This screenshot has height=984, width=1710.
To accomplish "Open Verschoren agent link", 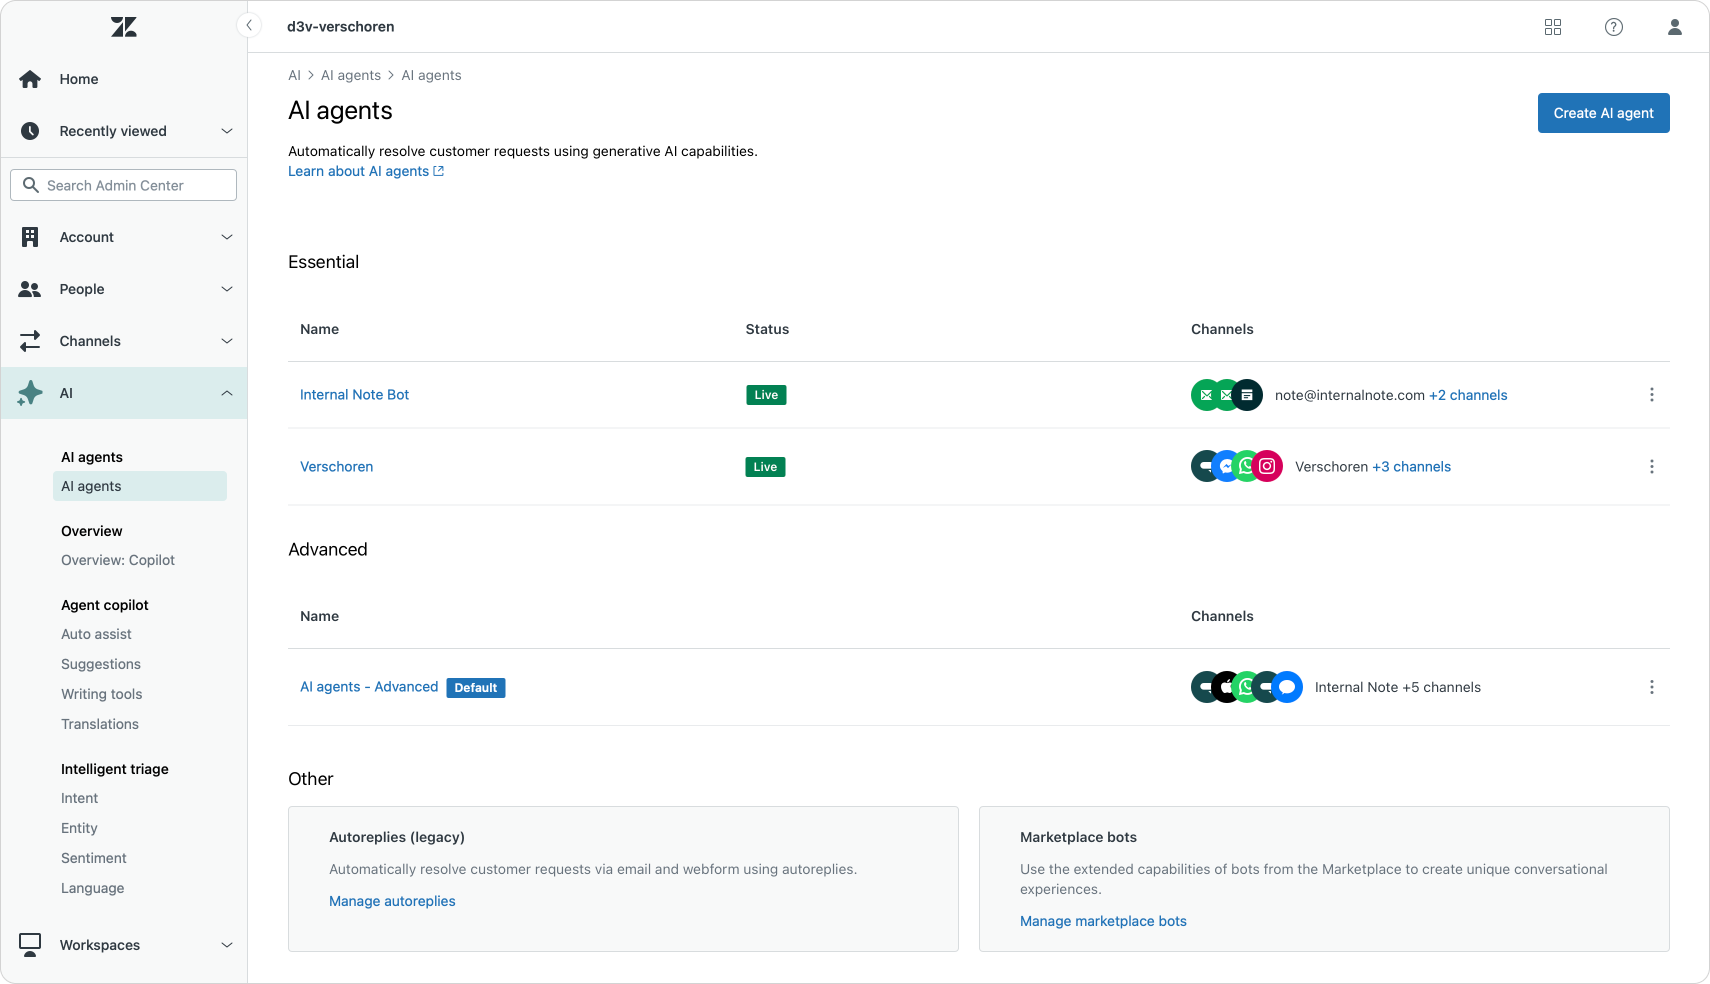I will (337, 467).
